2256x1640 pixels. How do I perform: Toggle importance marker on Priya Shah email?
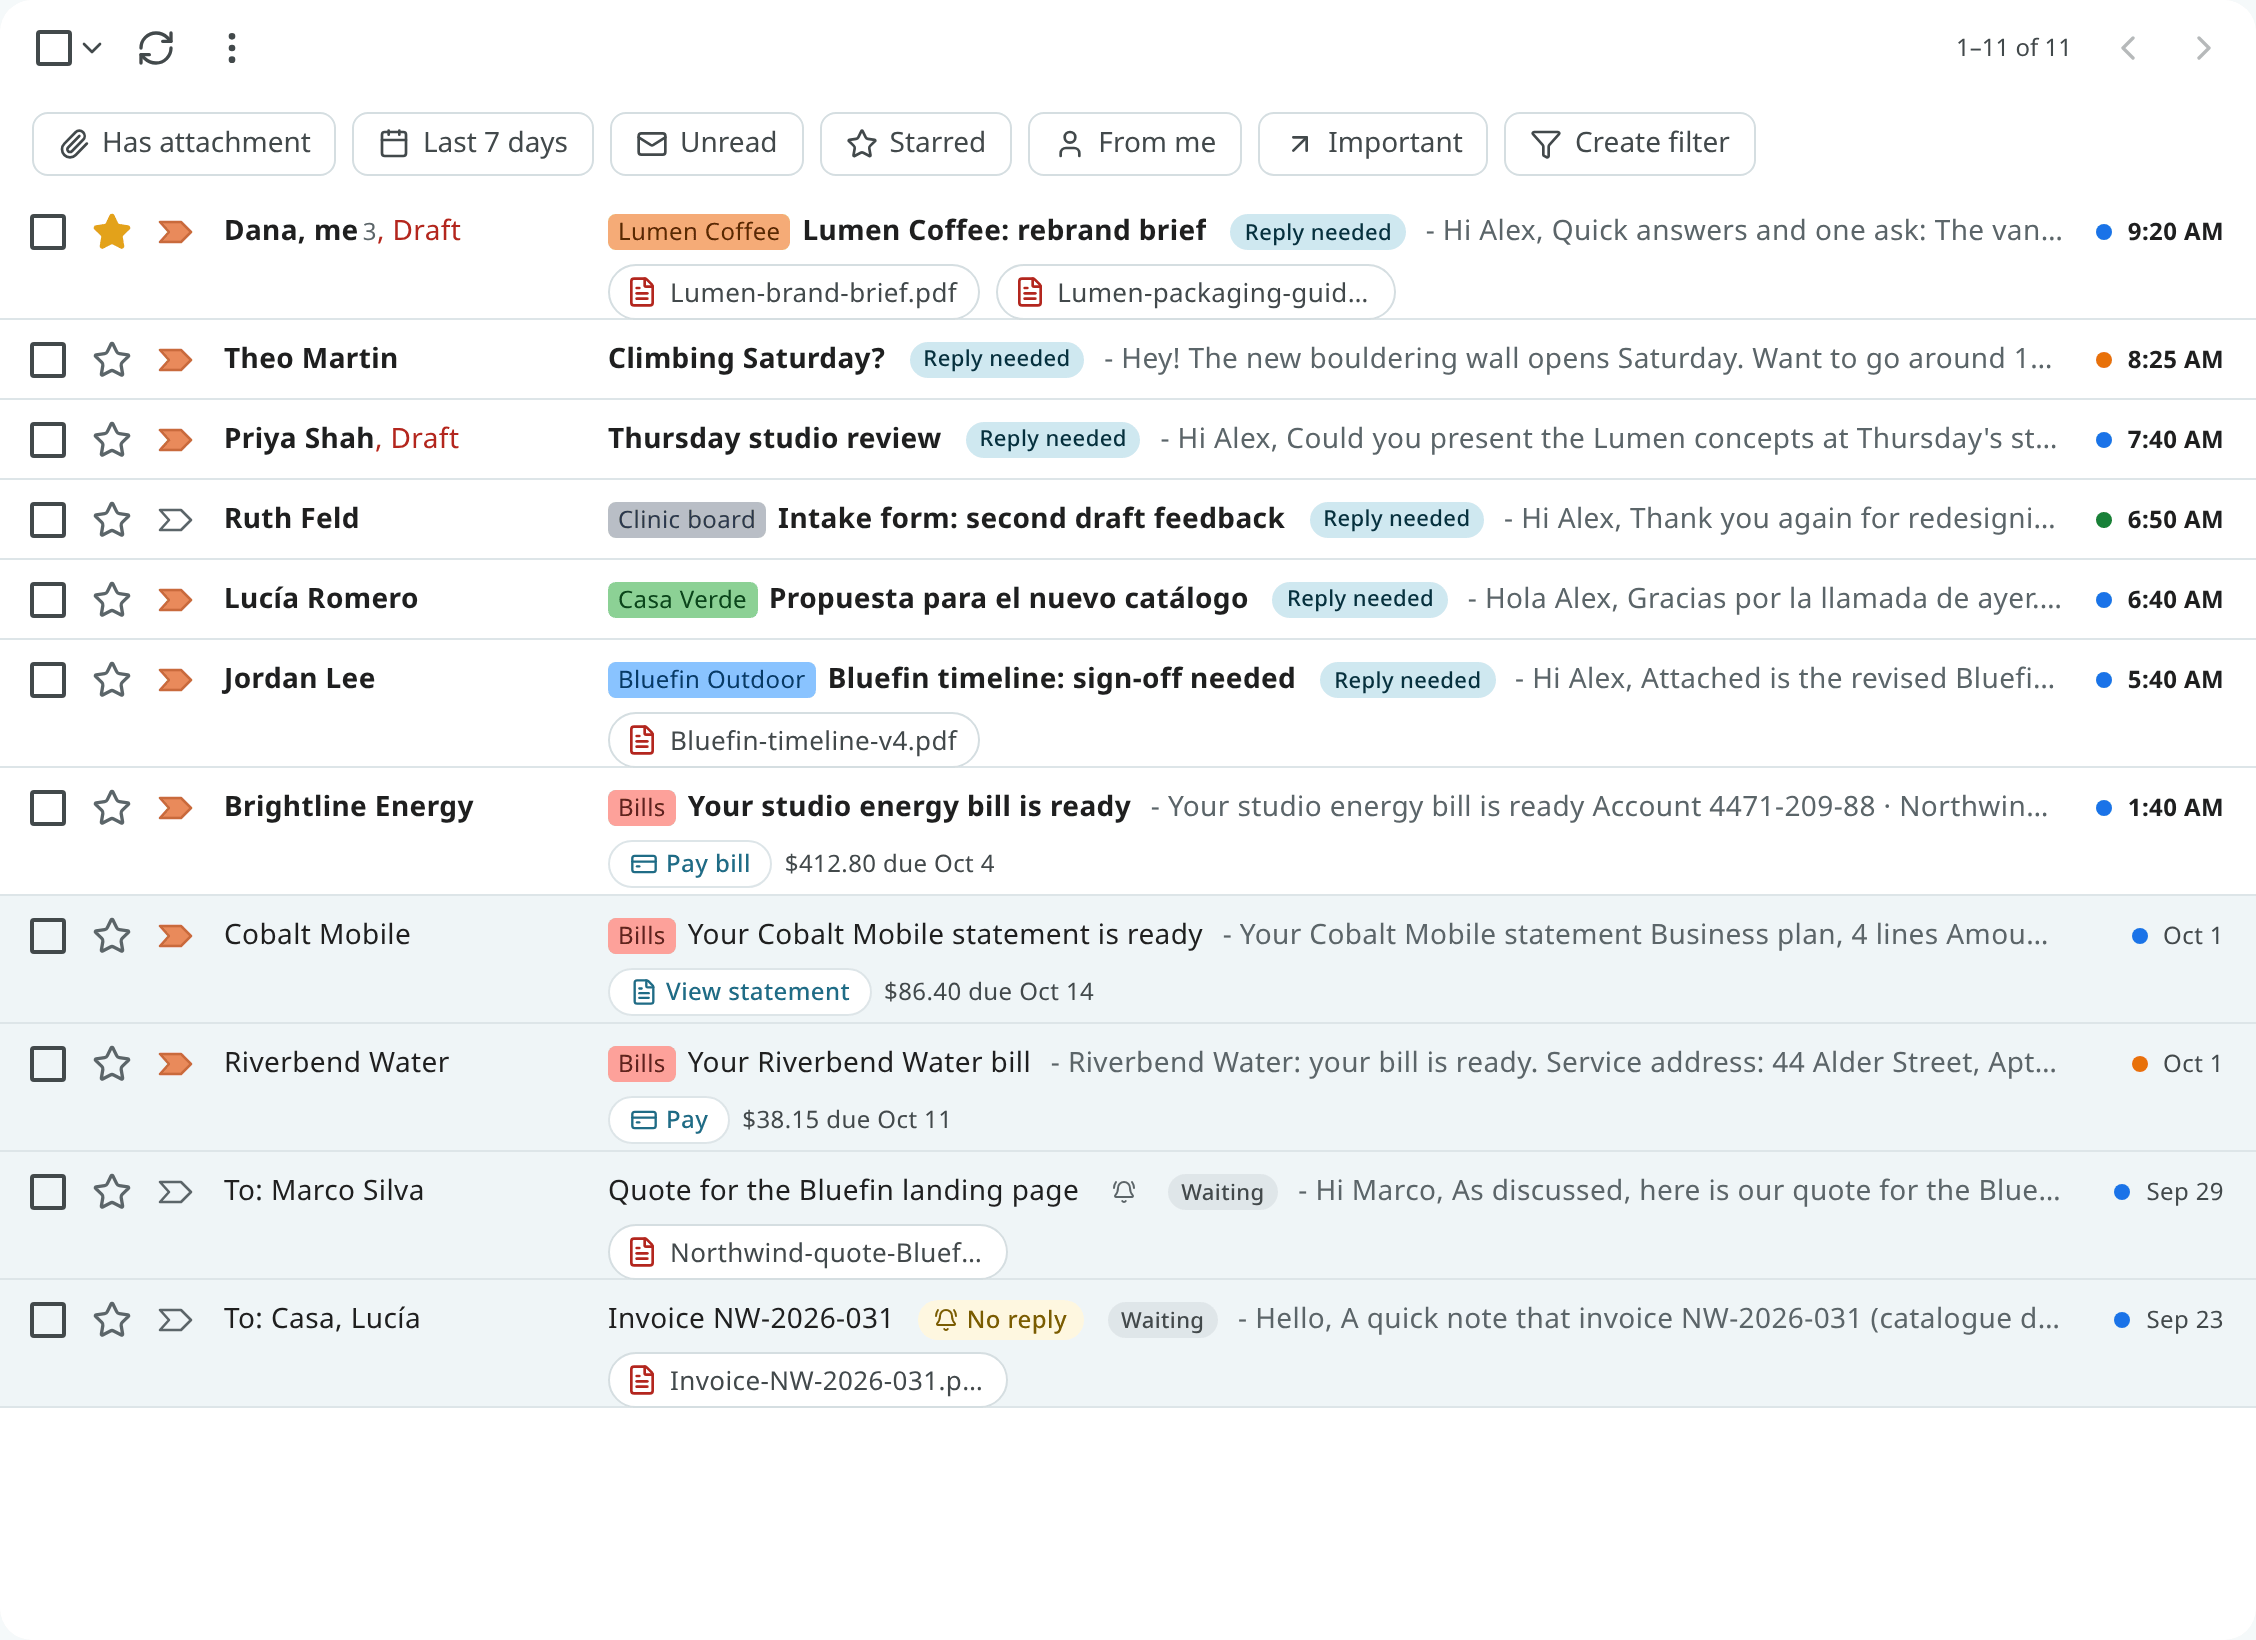point(175,439)
